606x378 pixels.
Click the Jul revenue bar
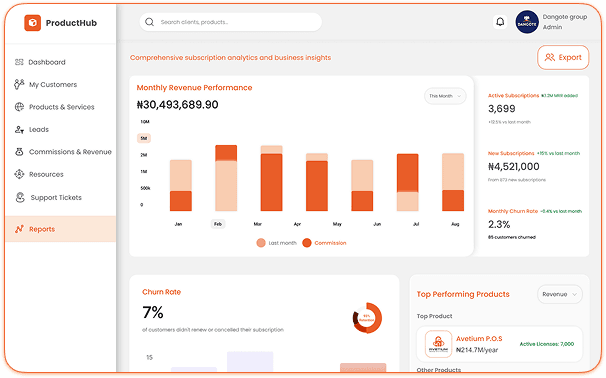(408, 182)
